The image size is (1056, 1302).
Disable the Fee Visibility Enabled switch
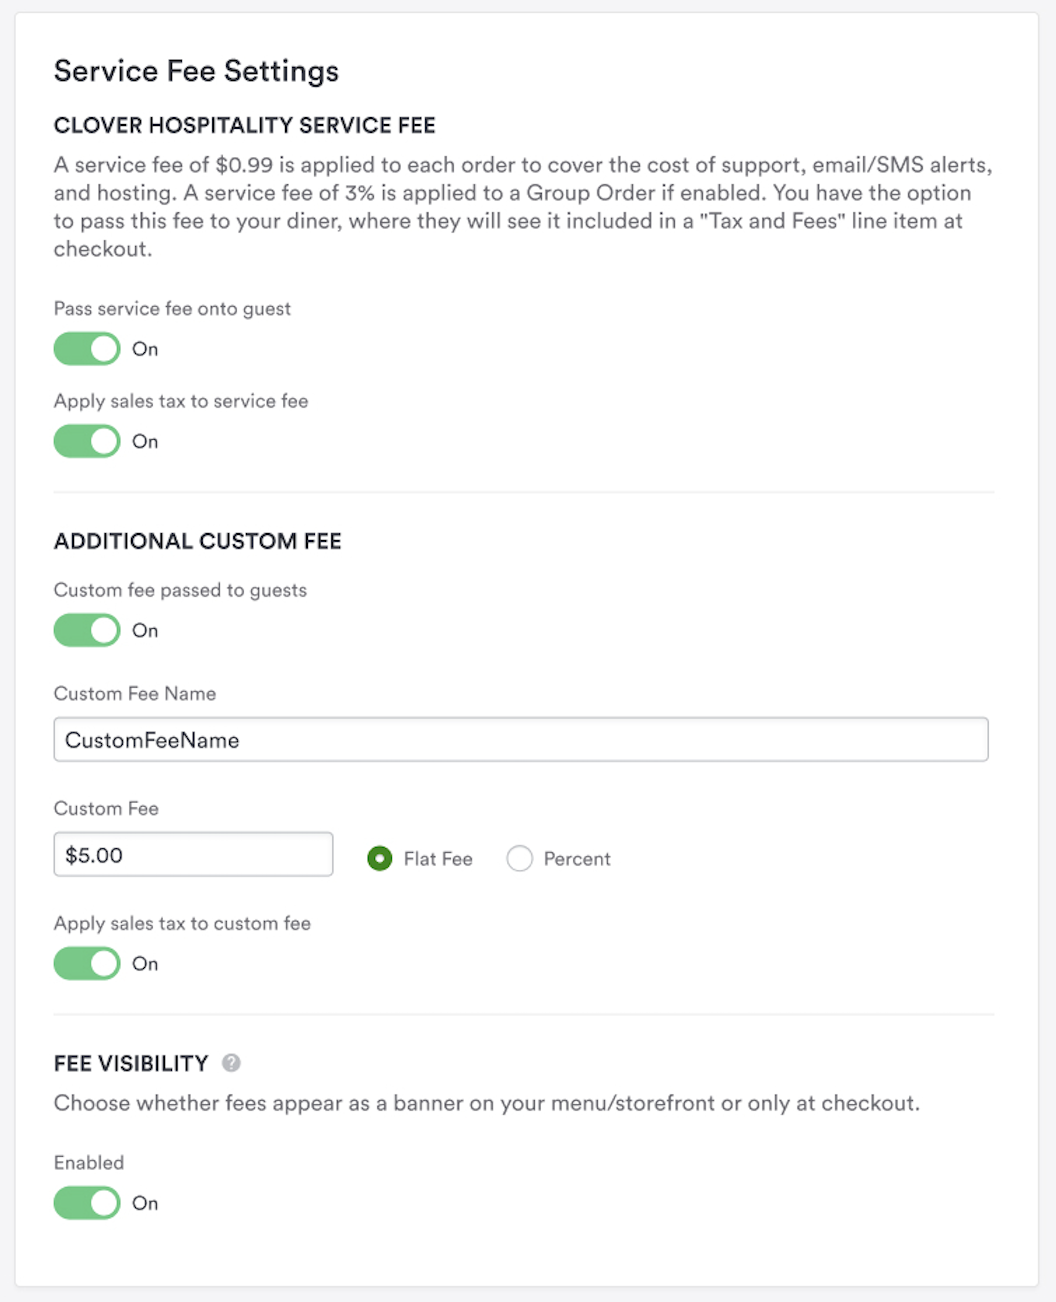tap(87, 1203)
